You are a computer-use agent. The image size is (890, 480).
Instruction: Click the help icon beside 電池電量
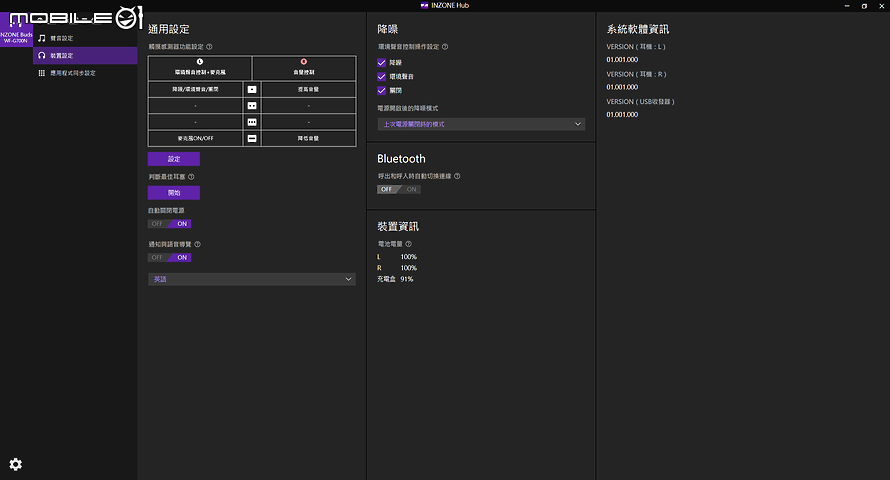(408, 244)
